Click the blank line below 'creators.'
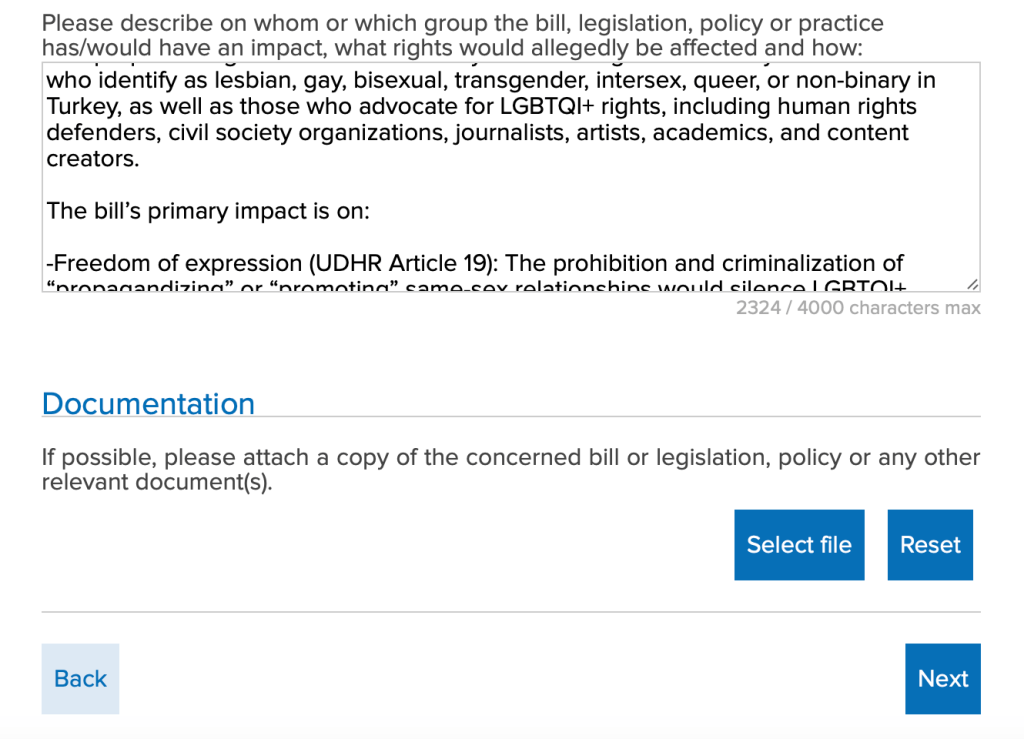 click(400, 185)
